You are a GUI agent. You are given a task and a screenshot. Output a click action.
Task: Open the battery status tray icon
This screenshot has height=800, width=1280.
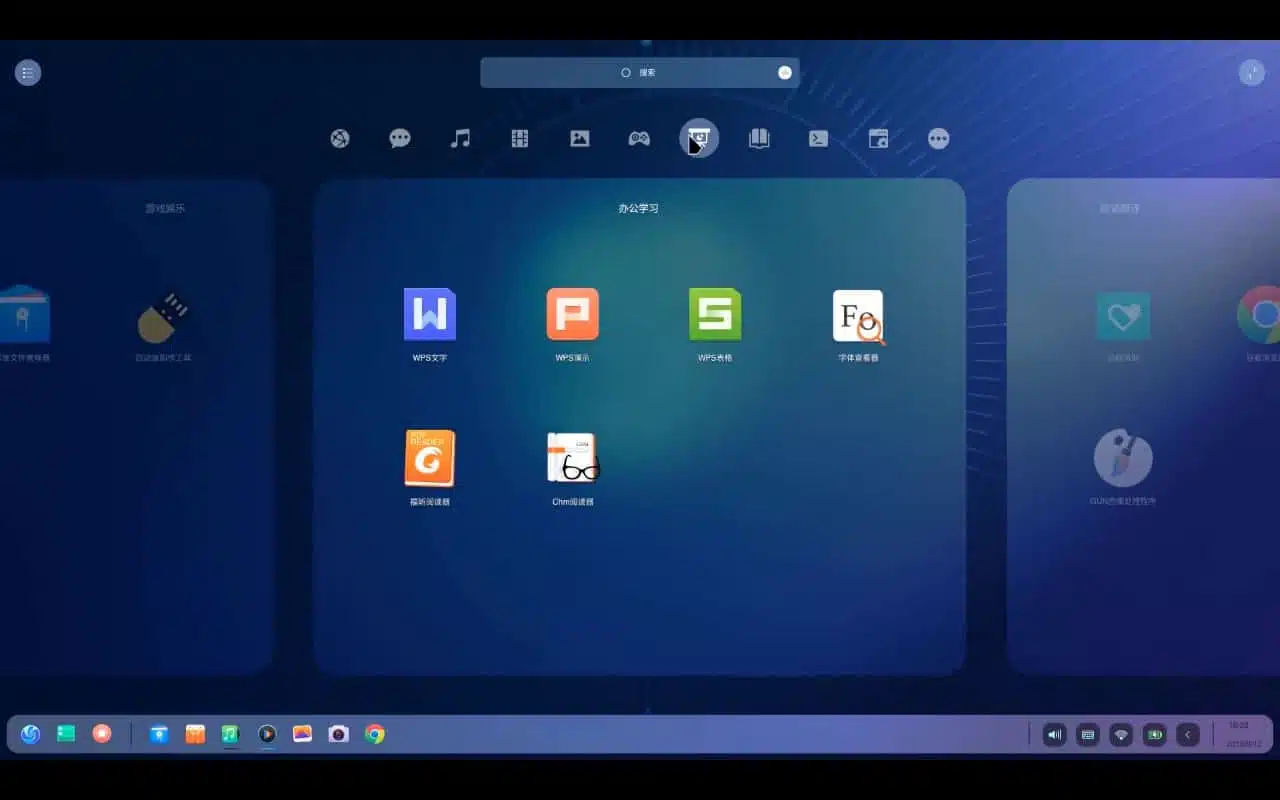[x=1155, y=735]
